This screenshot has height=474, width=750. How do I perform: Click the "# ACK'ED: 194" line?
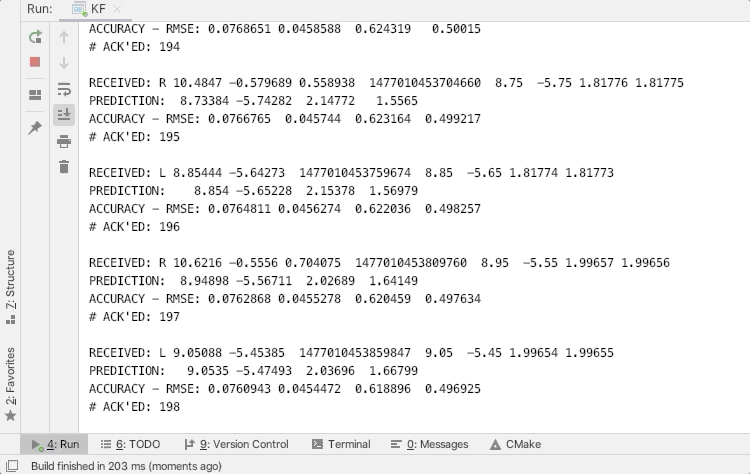point(134,47)
